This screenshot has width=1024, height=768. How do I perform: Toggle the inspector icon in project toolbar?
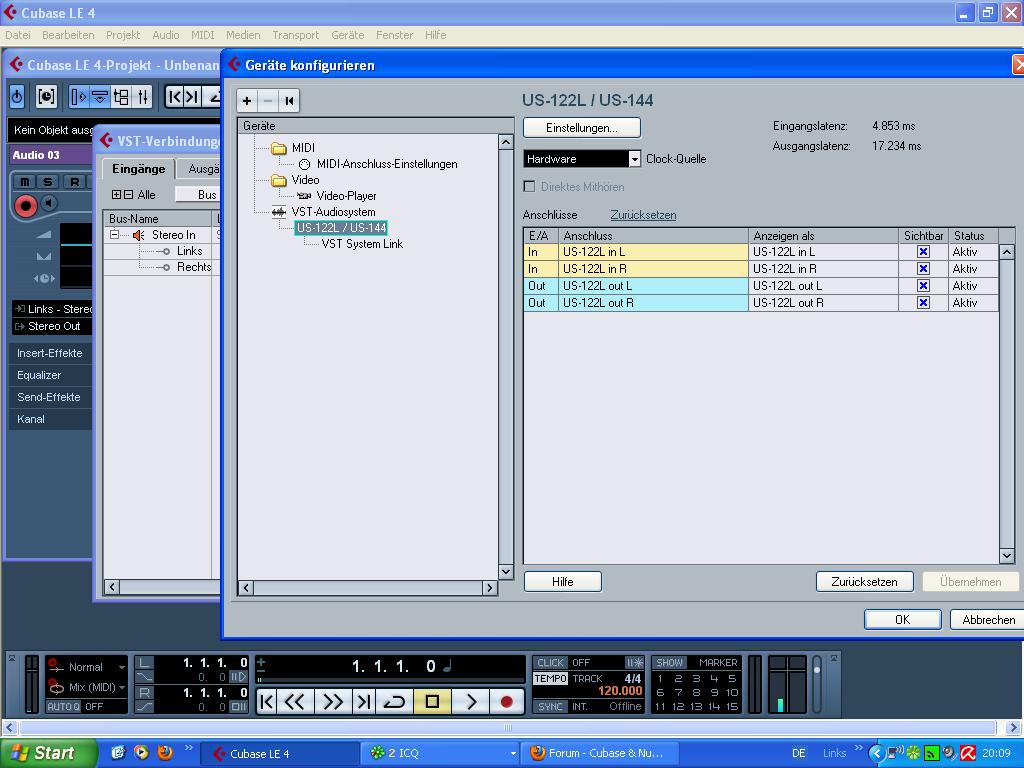pyautogui.click(x=78, y=97)
